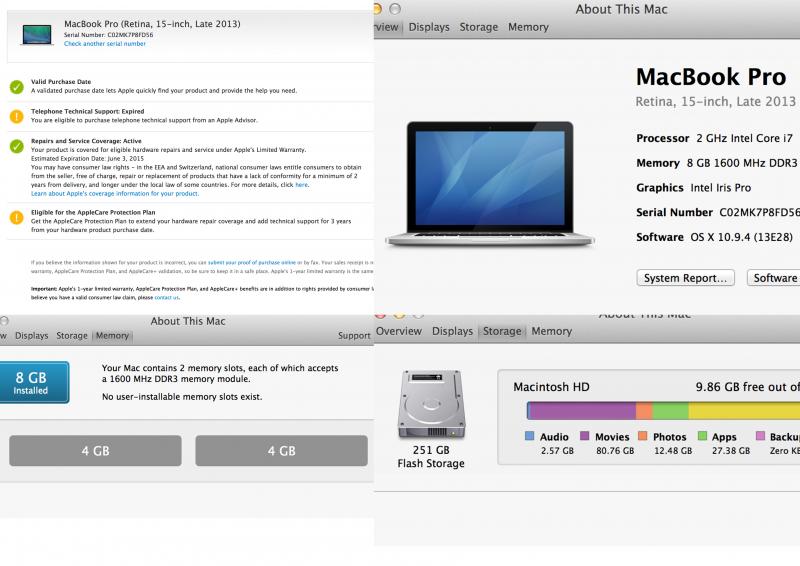
Task: Select the right 4 GB memory slot
Action: 282,451
